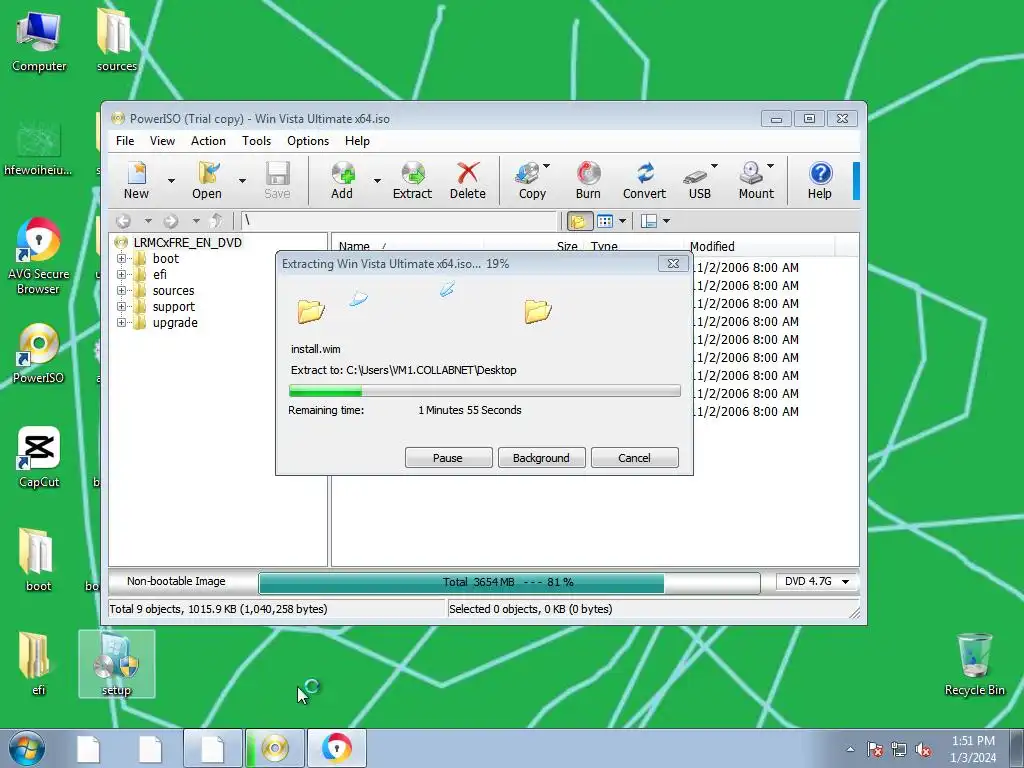Select the upgrade folder in tree

[x=175, y=323]
